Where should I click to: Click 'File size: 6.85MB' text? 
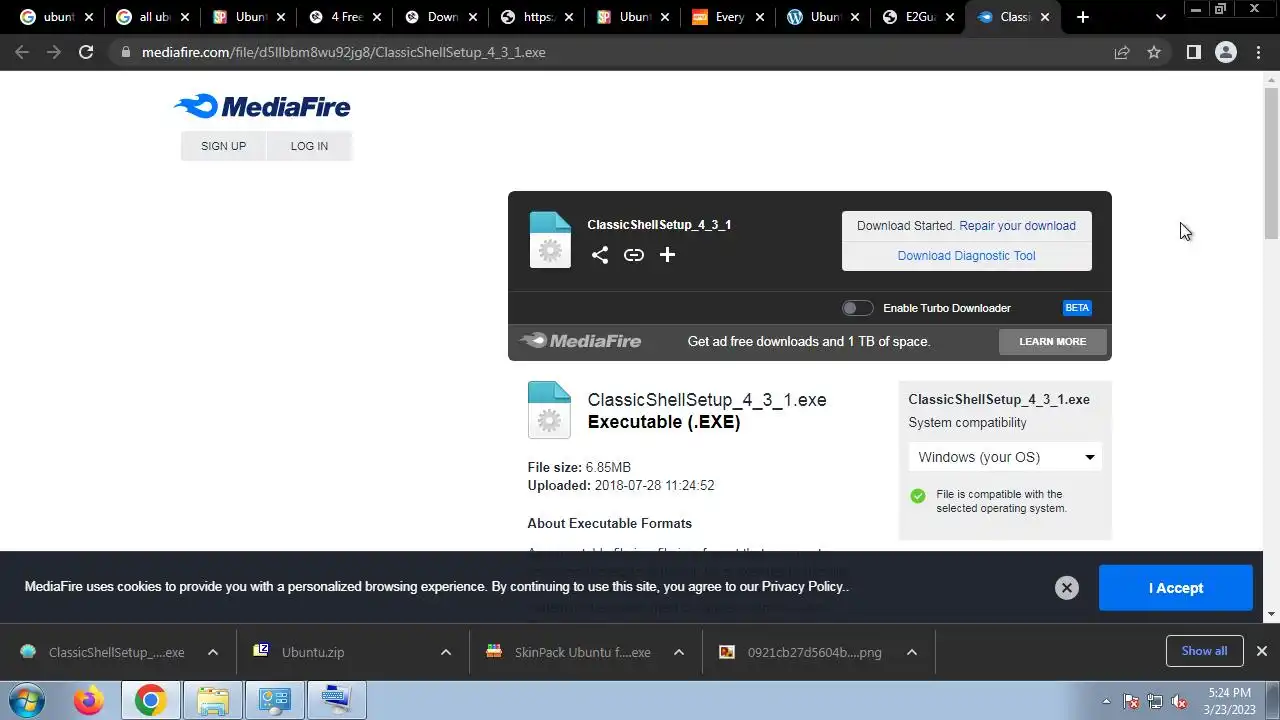point(579,467)
